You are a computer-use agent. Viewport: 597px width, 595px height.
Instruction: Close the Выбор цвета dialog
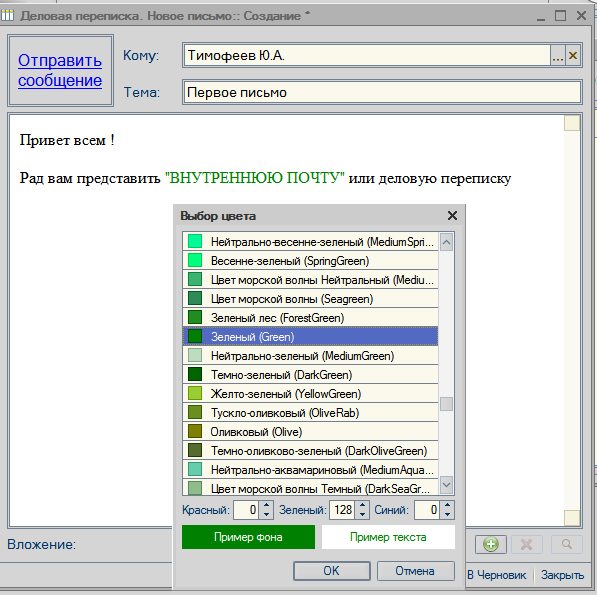pyautogui.click(x=452, y=216)
